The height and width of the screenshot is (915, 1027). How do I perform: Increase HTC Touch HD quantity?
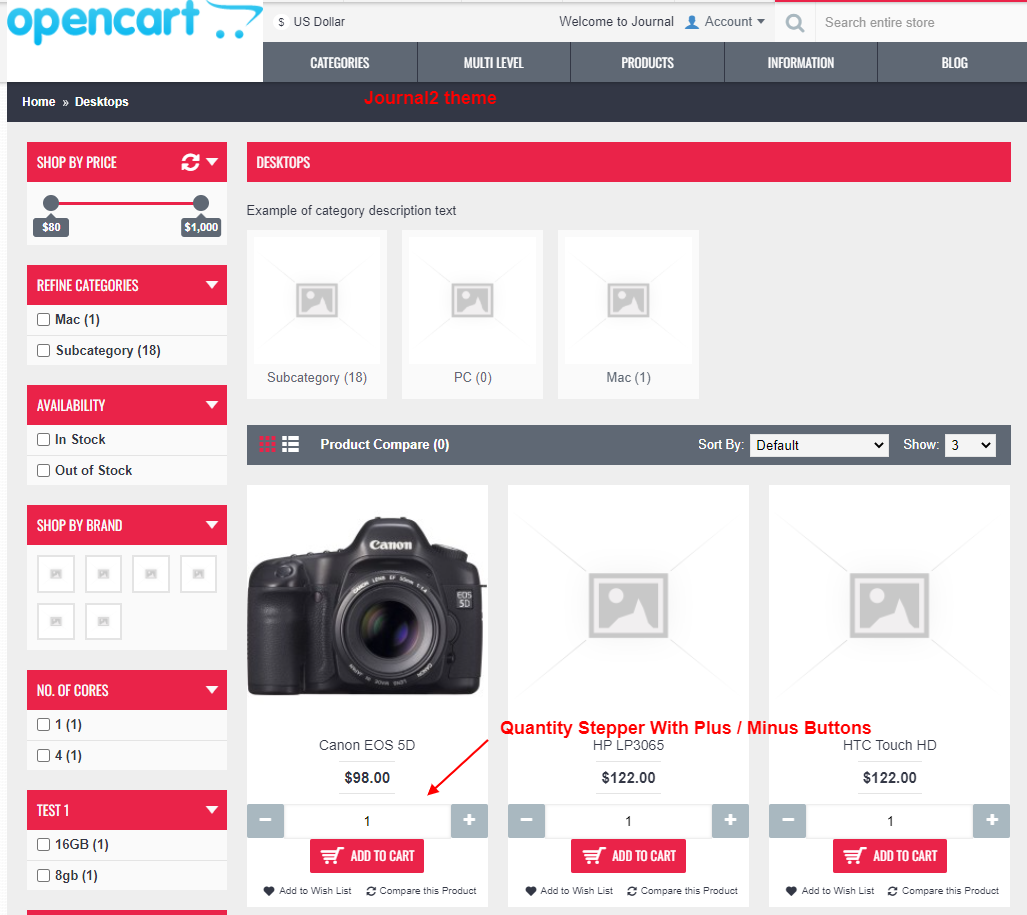click(992, 820)
